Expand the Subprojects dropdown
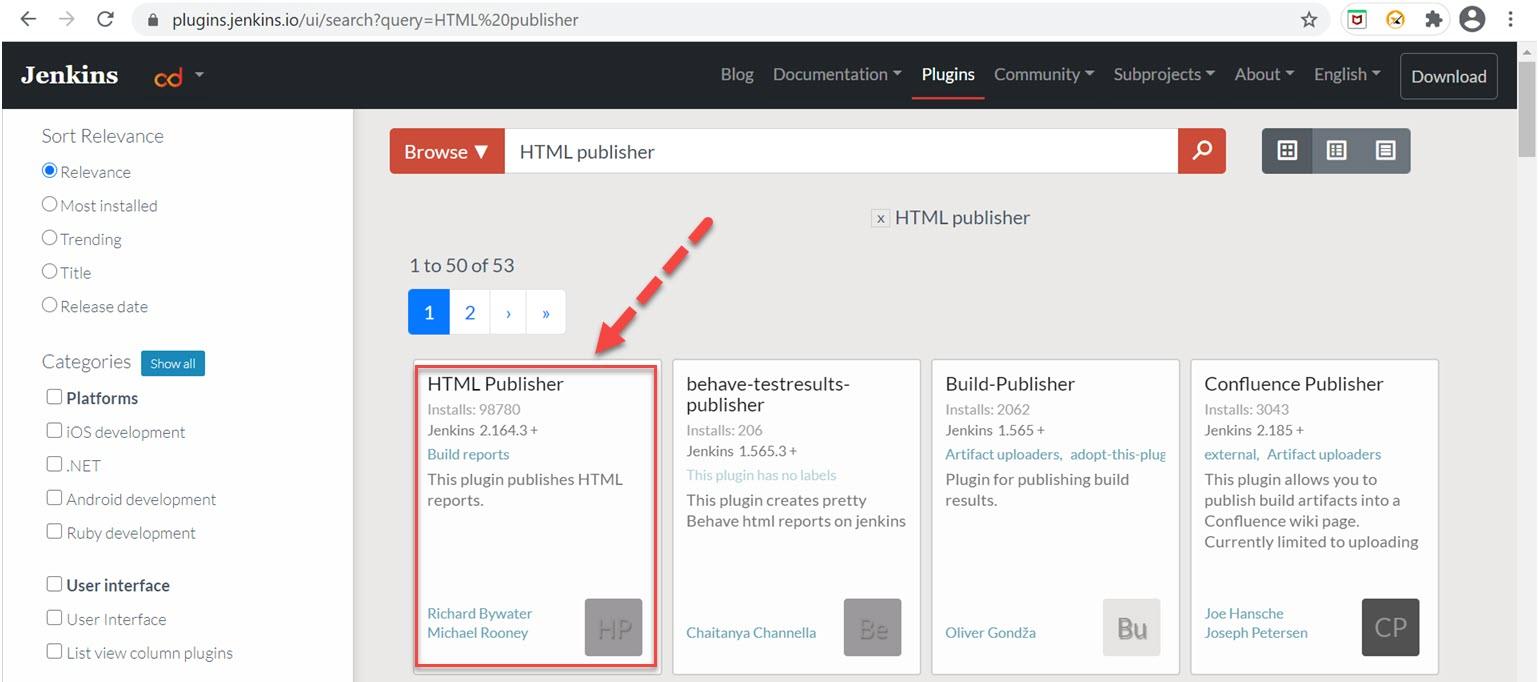This screenshot has width=1538, height=682. (x=1164, y=75)
